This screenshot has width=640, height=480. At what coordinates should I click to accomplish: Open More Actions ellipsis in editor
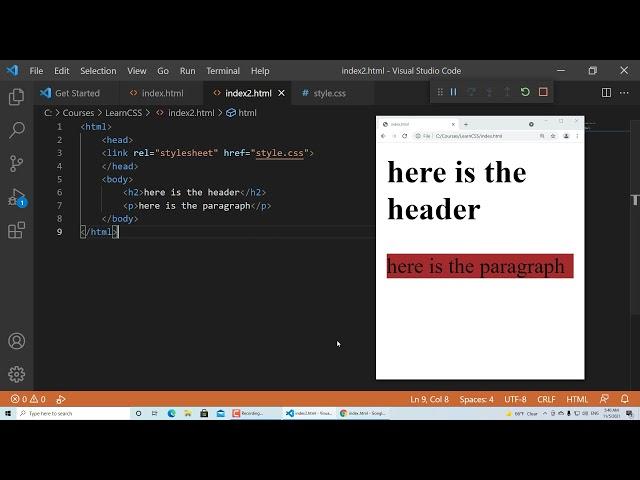(624, 93)
